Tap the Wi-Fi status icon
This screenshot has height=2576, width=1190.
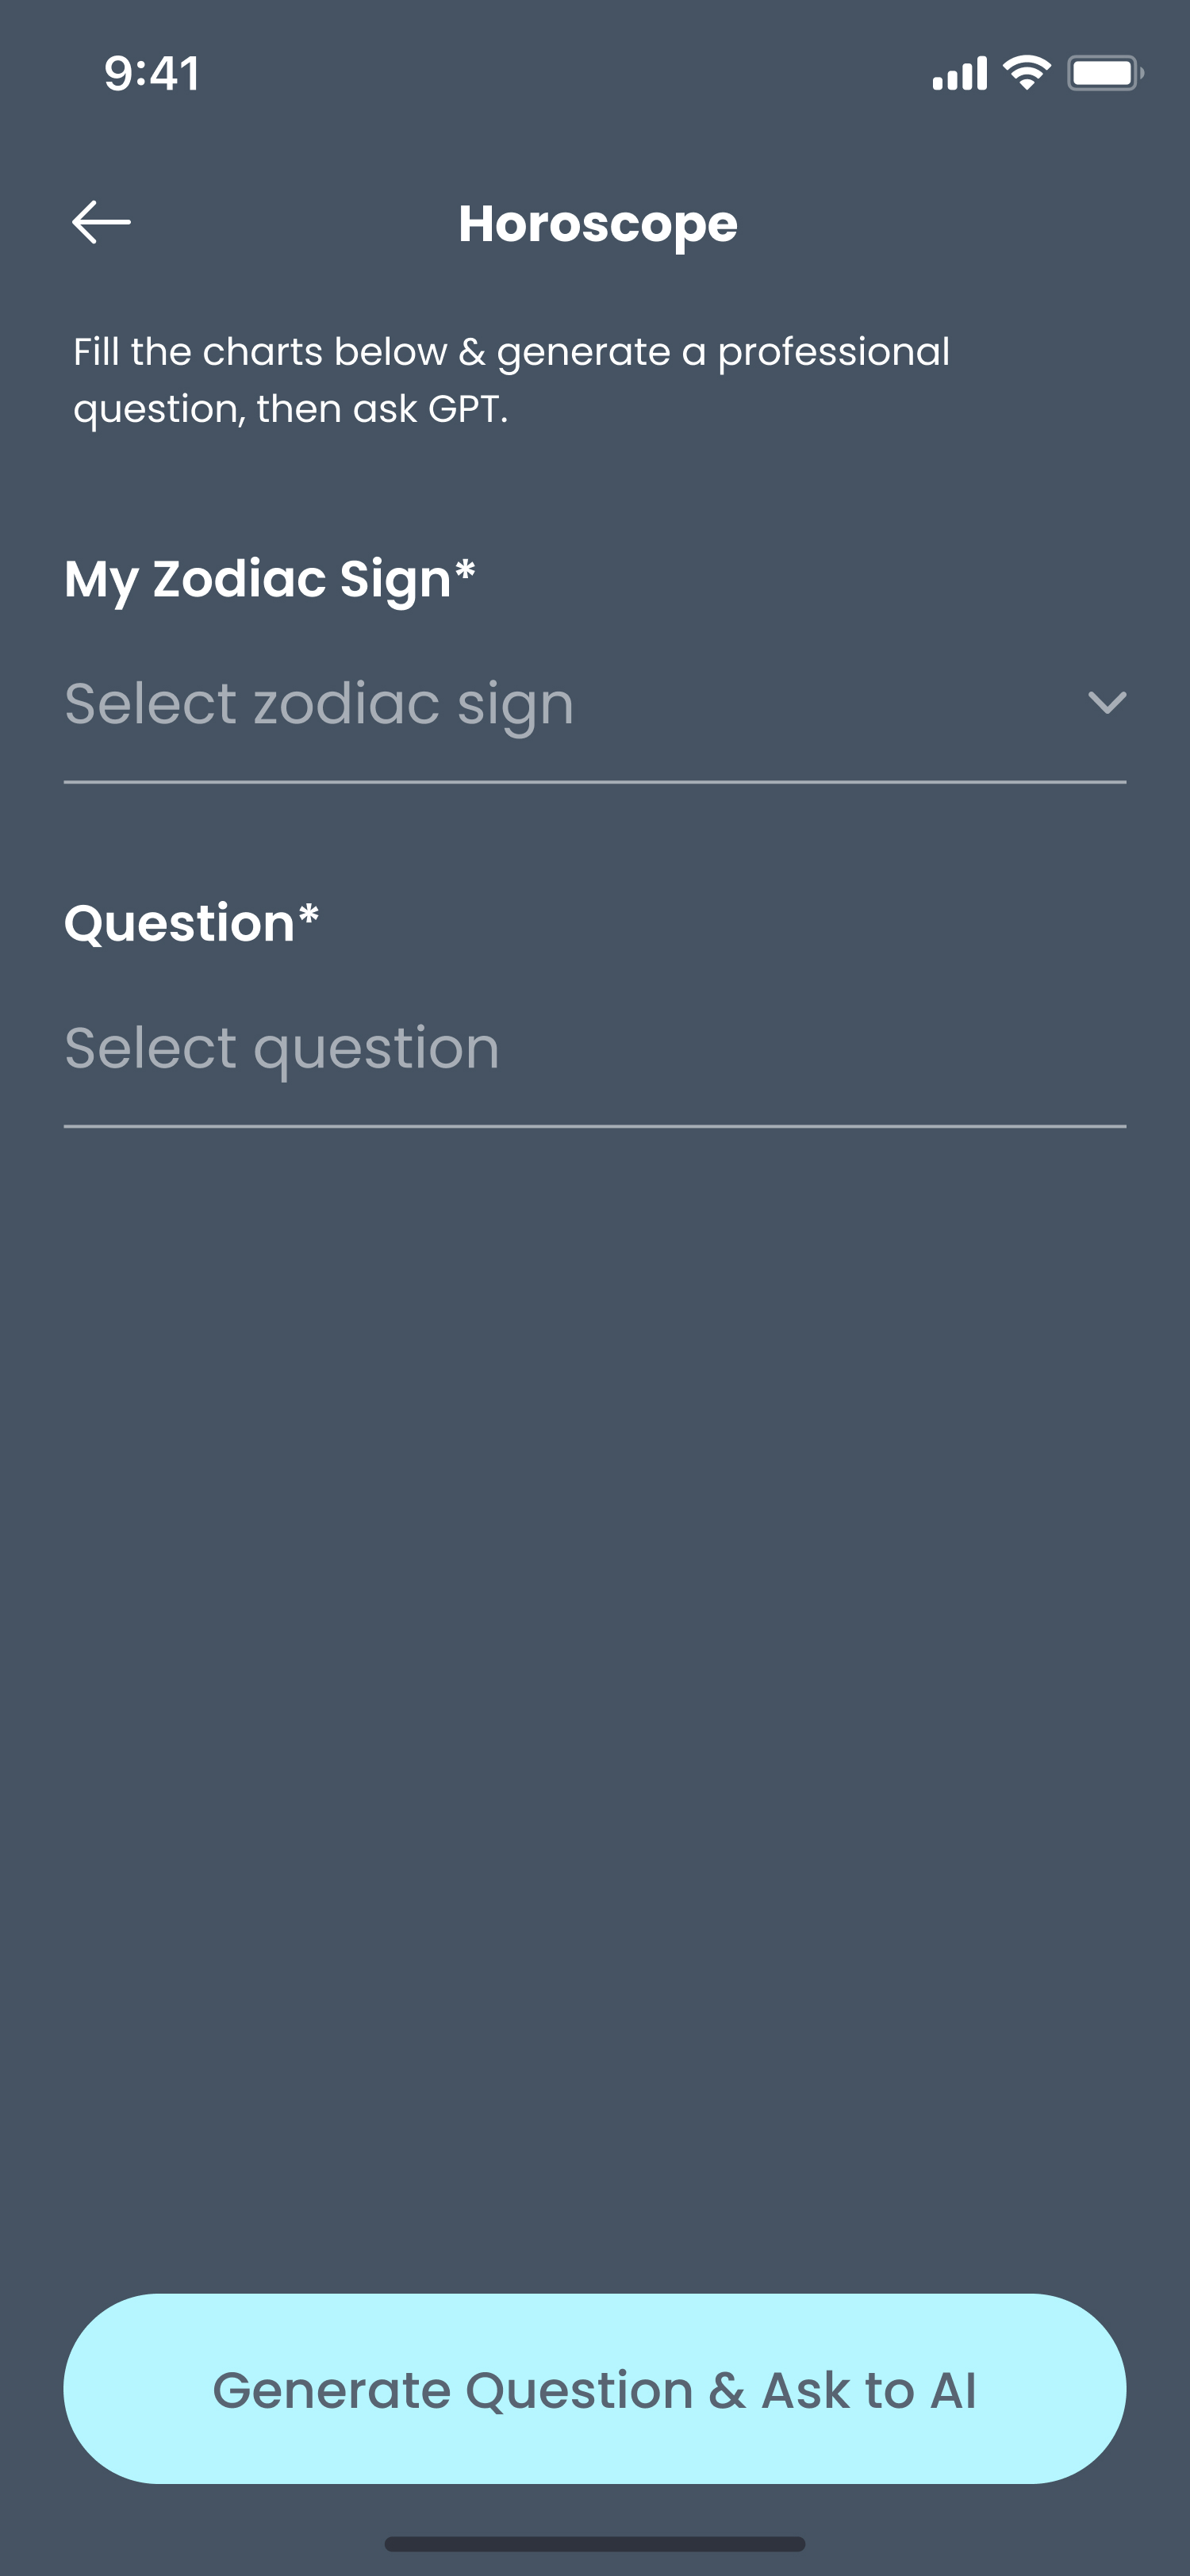click(1027, 72)
